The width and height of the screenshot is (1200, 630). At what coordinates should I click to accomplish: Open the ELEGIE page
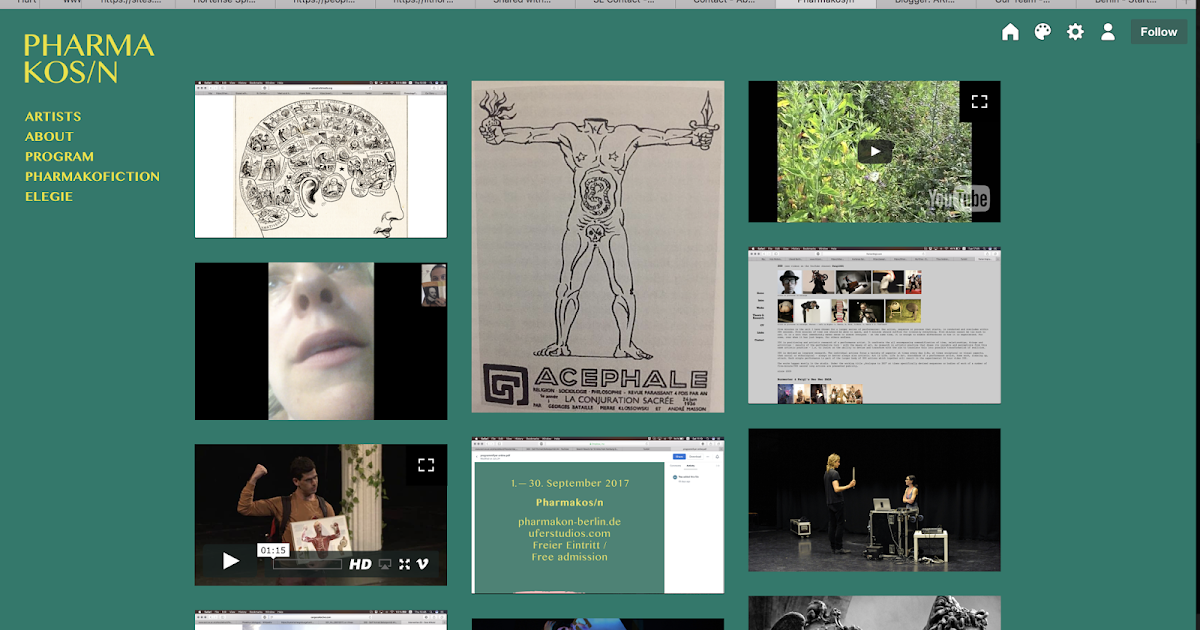[x=49, y=197]
